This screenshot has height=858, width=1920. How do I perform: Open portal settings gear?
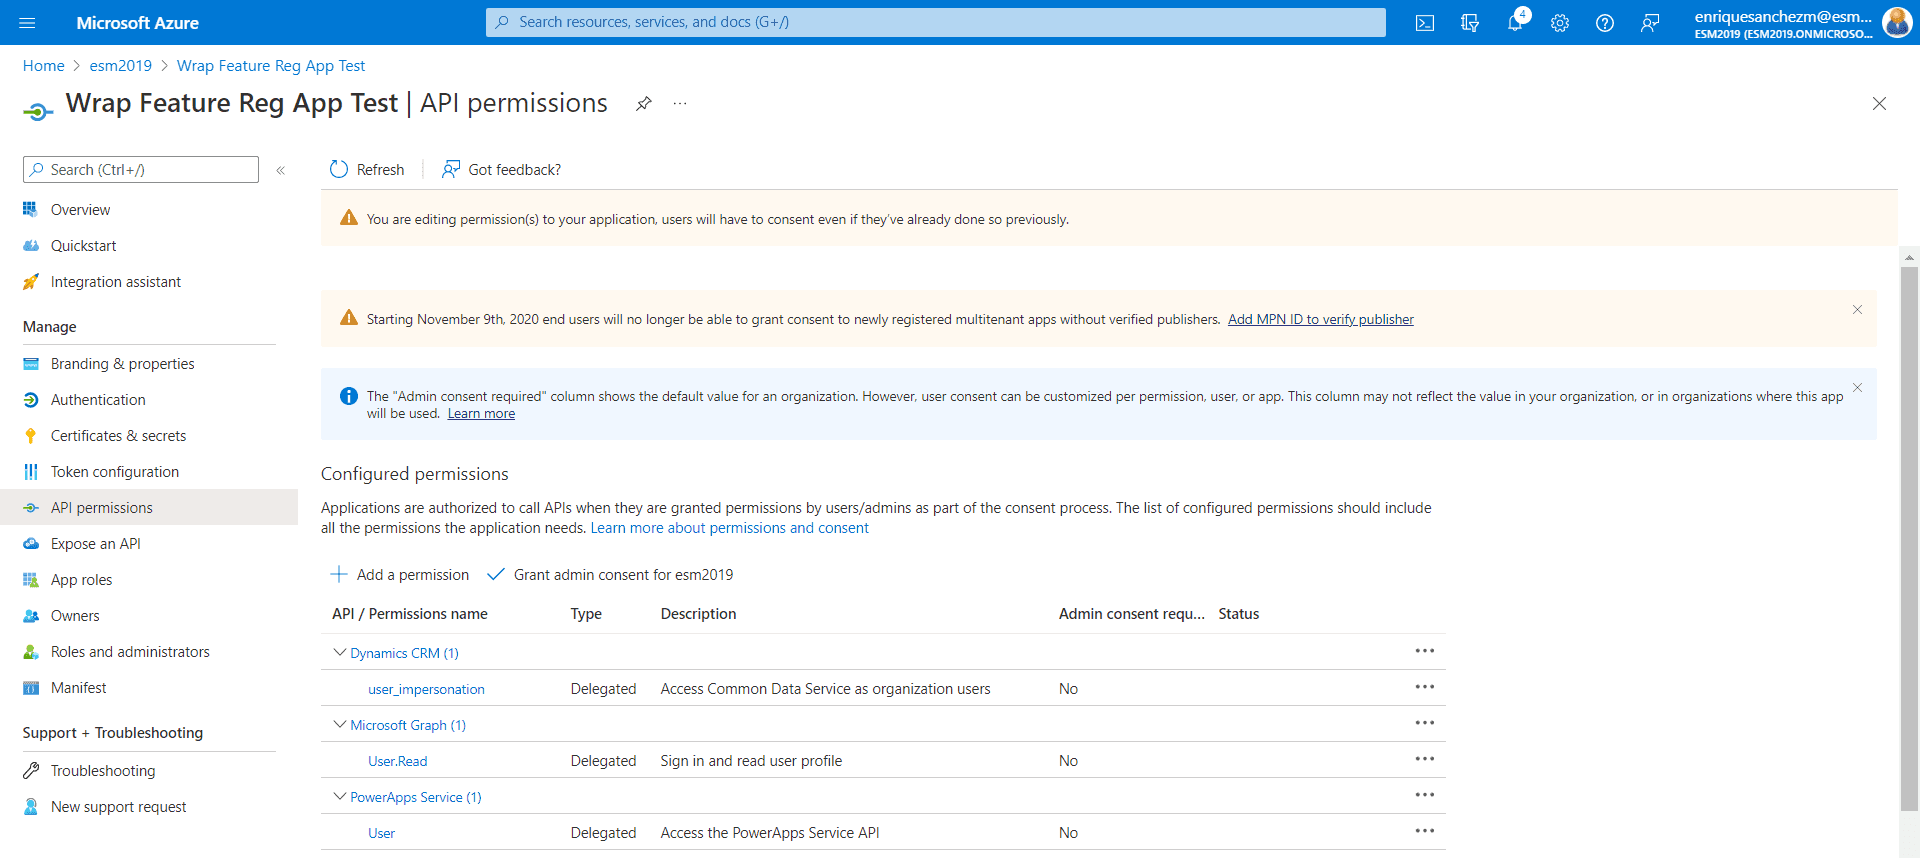[x=1560, y=22]
